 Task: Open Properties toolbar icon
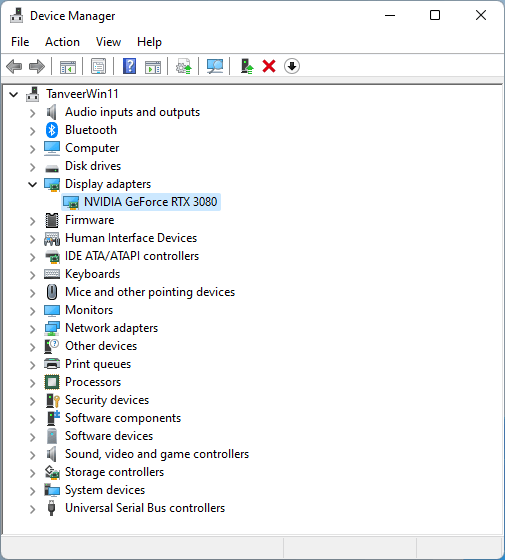click(98, 66)
